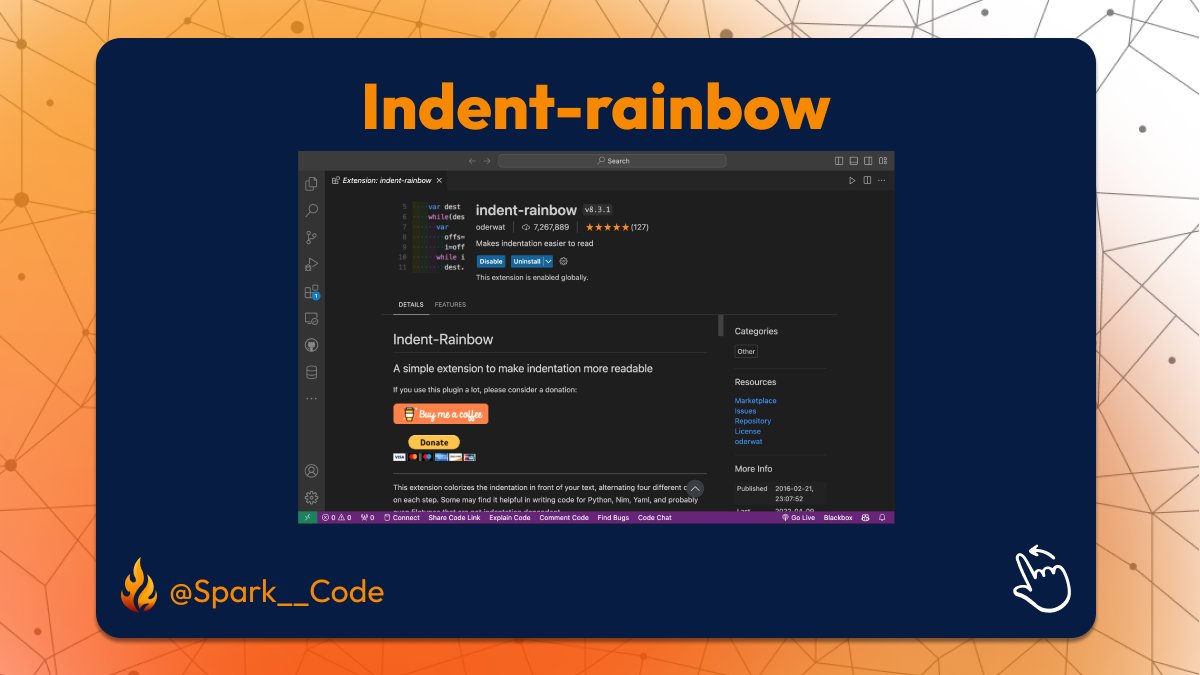The width and height of the screenshot is (1200, 675).
Task: Click Explain Code in status bar
Action: click(x=510, y=518)
